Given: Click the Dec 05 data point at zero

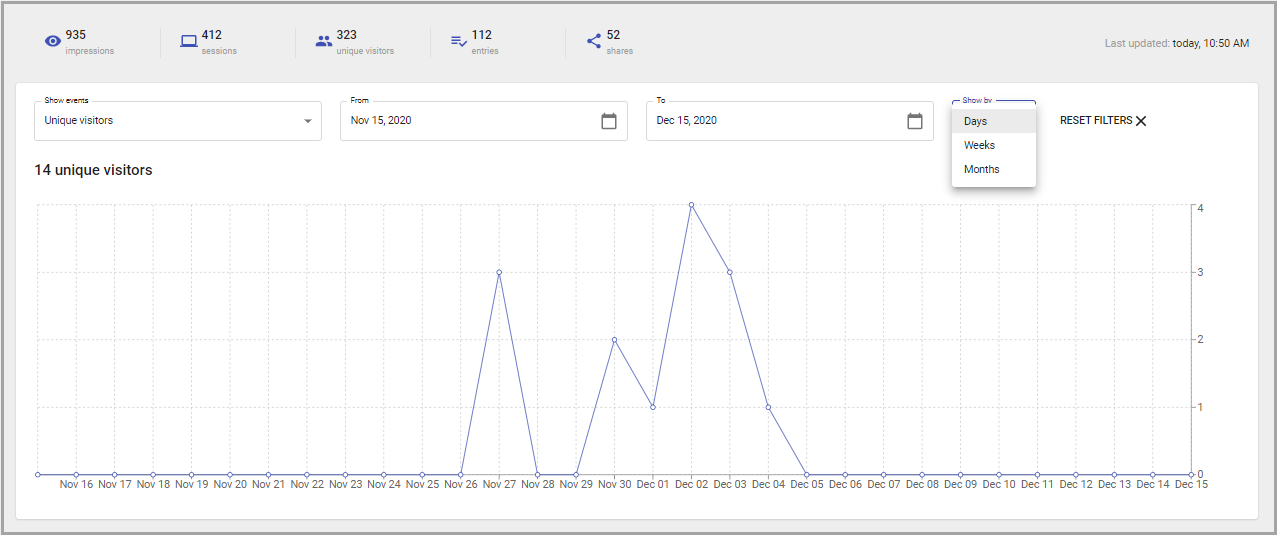Looking at the screenshot, I should 807,474.
